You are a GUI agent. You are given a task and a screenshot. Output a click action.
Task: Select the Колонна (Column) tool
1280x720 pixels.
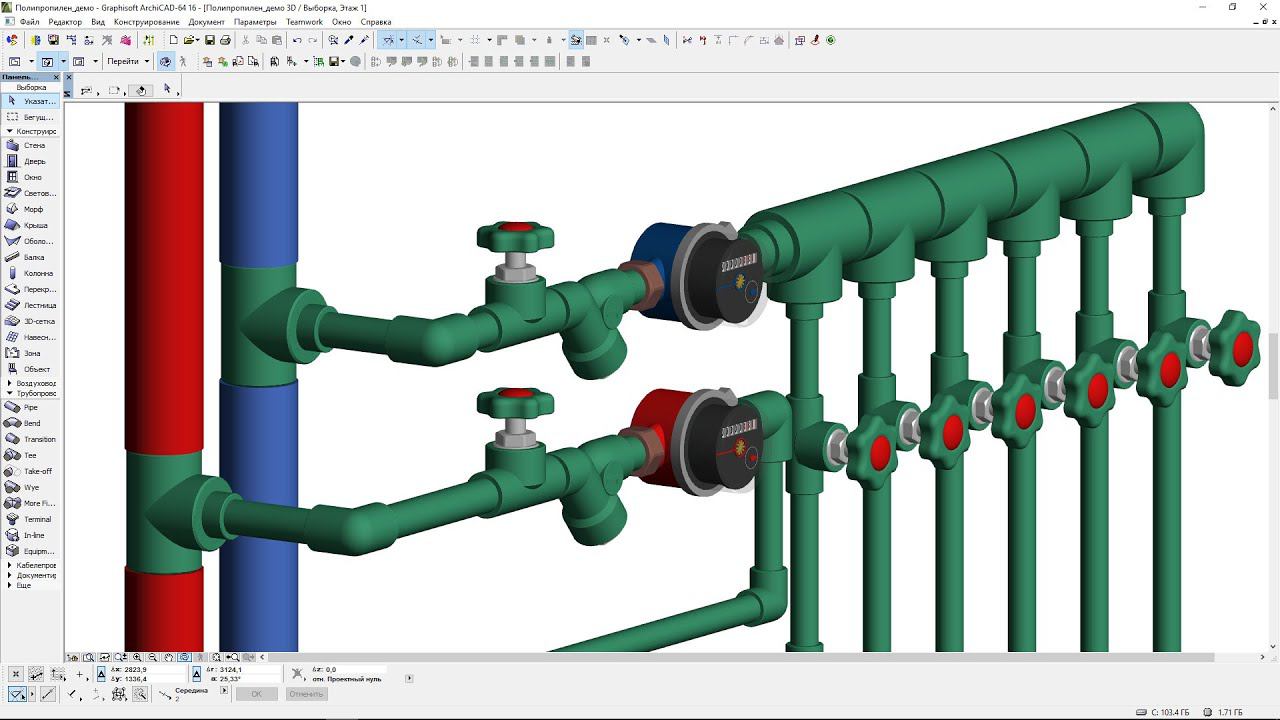(30, 273)
